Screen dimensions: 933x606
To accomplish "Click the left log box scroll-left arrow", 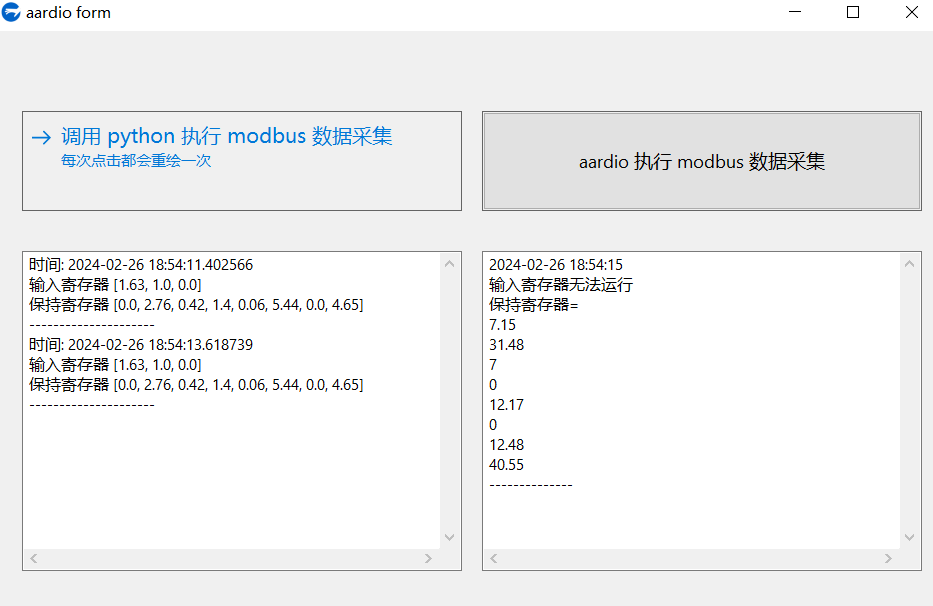I will pos(34,558).
